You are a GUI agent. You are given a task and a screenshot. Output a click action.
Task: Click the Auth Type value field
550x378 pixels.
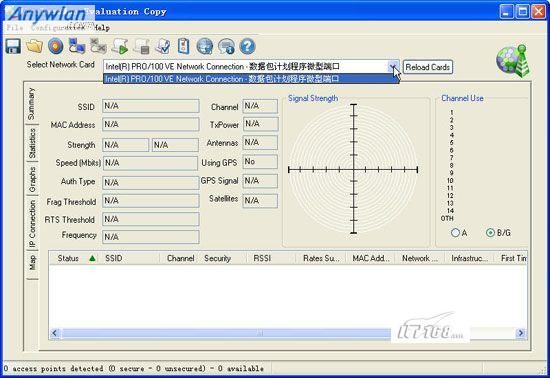pyautogui.click(x=151, y=183)
